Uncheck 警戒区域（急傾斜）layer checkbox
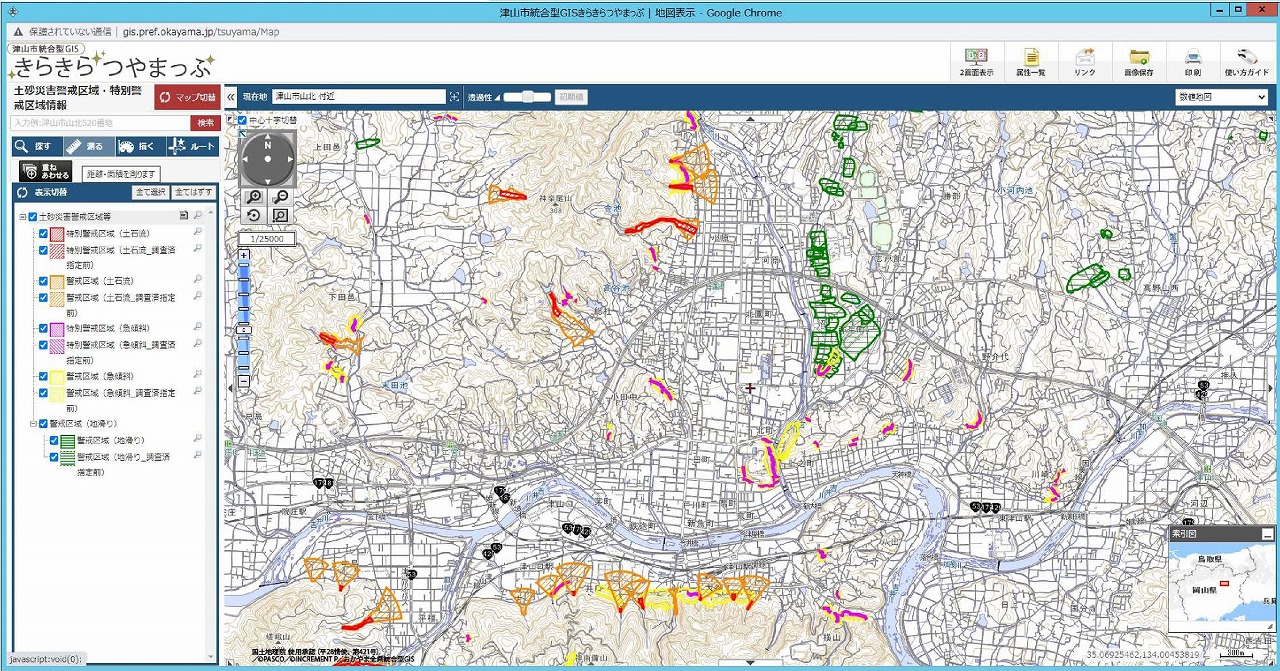This screenshot has height=671, width=1280. 43,376
